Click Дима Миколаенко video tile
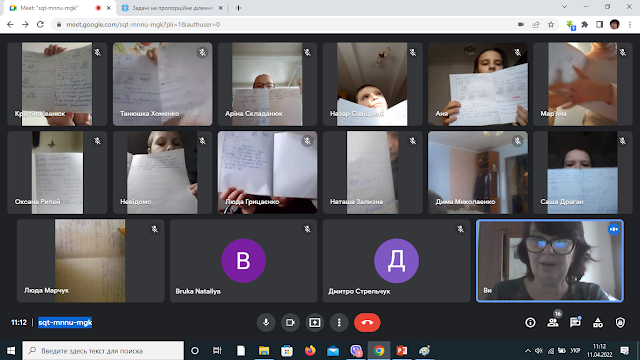 coord(478,172)
